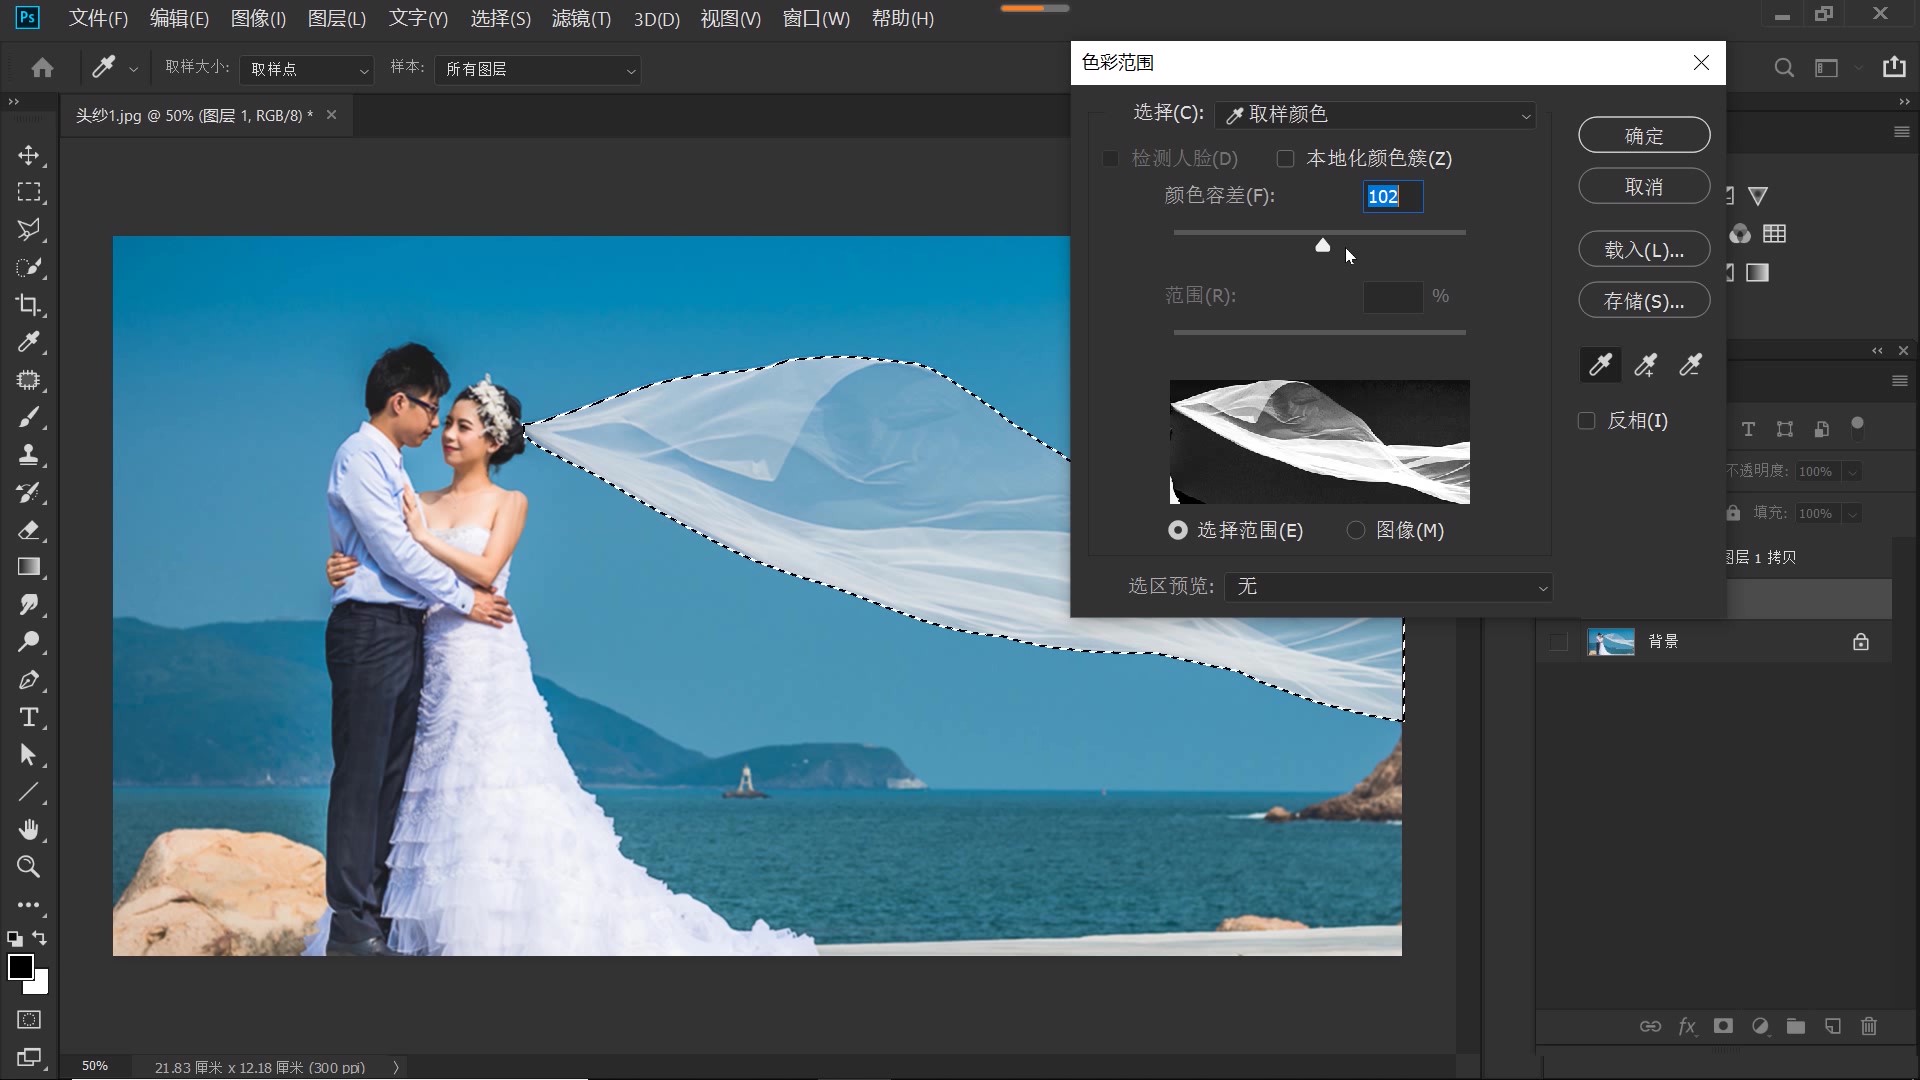Select the Horizontal Type tool
This screenshot has width=1920, height=1080.
29,717
